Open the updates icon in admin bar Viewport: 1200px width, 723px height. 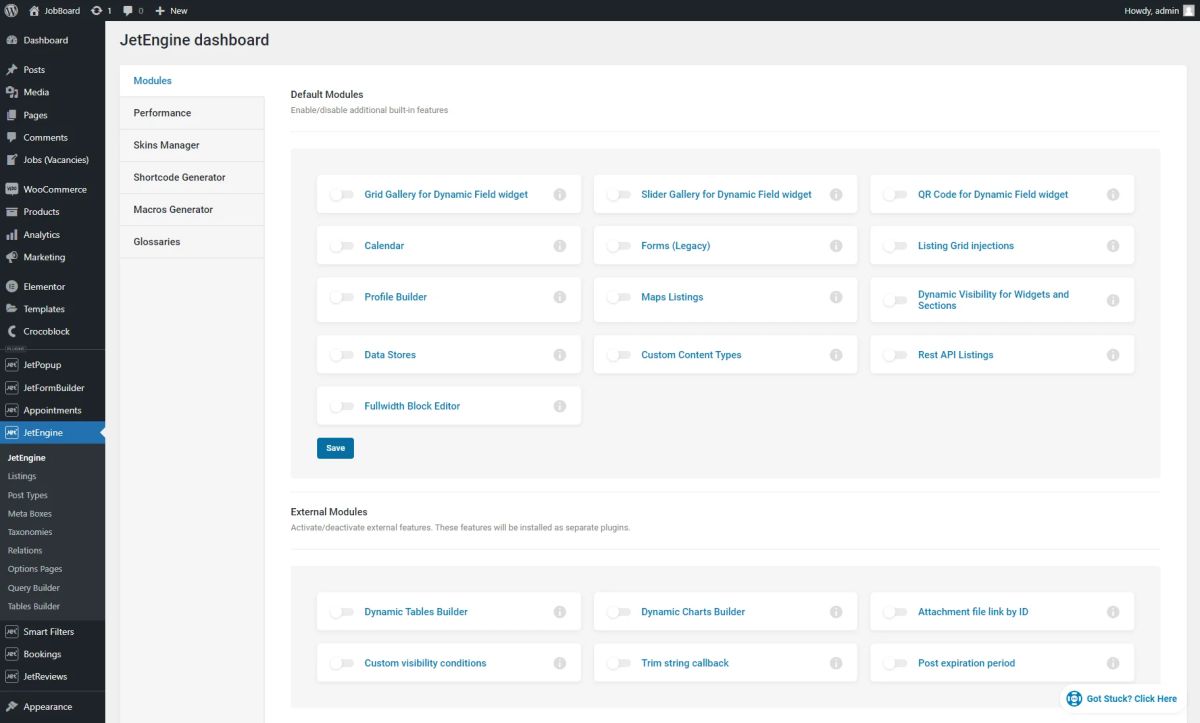[x=96, y=10]
